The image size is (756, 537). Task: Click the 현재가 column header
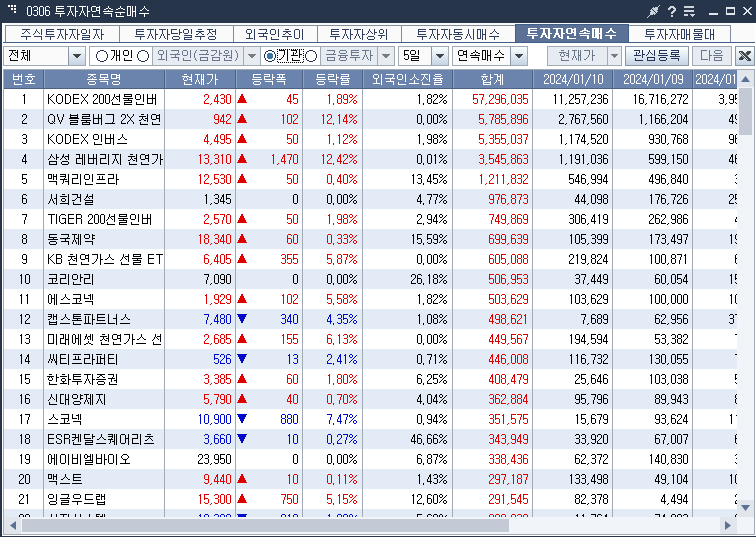click(200, 79)
